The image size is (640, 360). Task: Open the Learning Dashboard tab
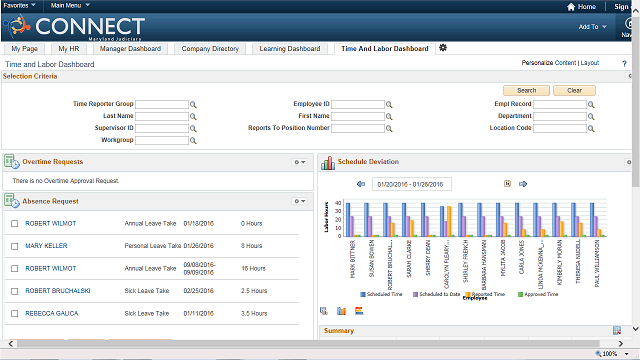click(x=290, y=49)
